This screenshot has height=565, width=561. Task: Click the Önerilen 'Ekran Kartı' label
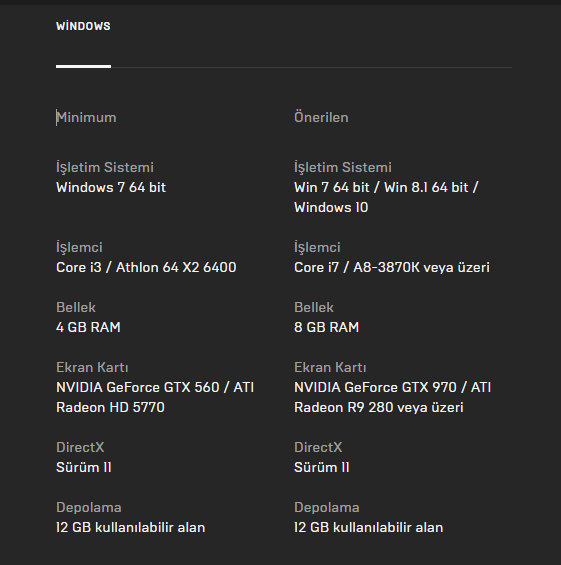point(330,368)
